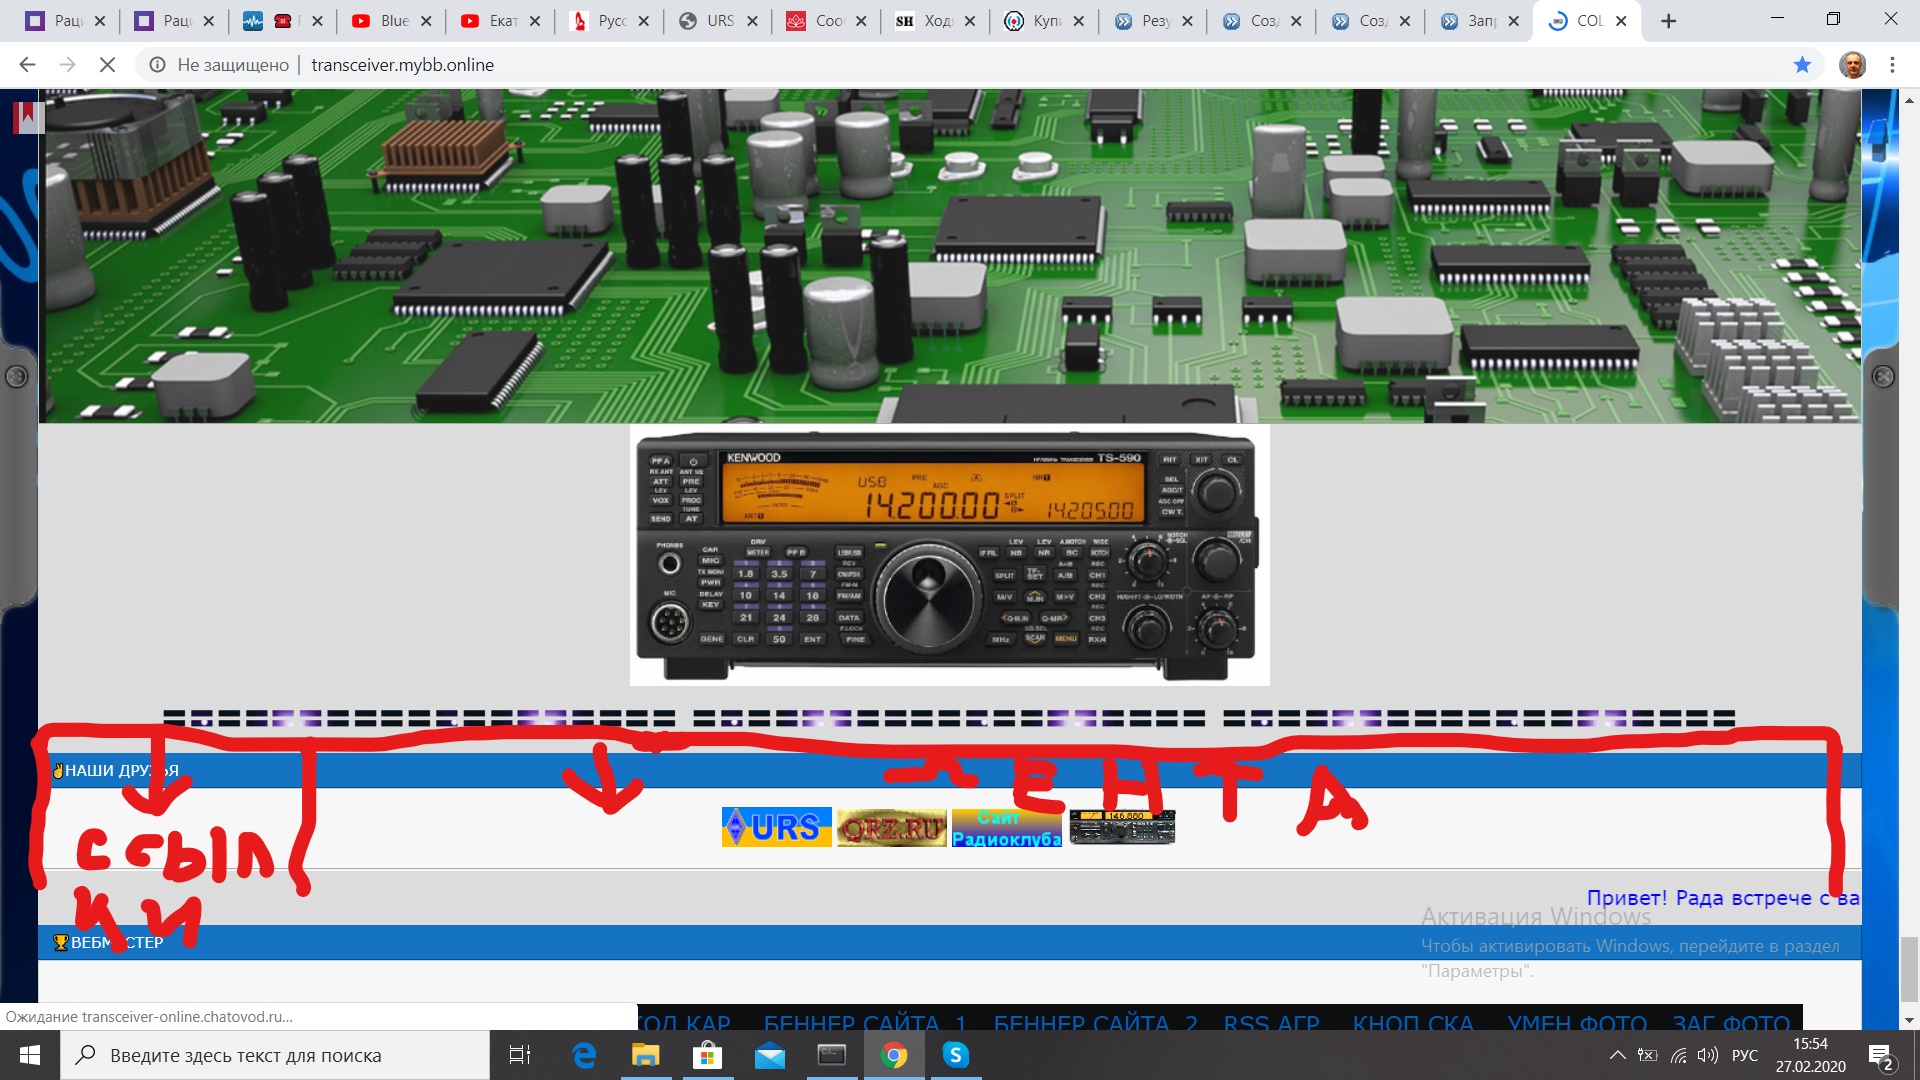Show hidden system tray icons

pos(1617,1055)
